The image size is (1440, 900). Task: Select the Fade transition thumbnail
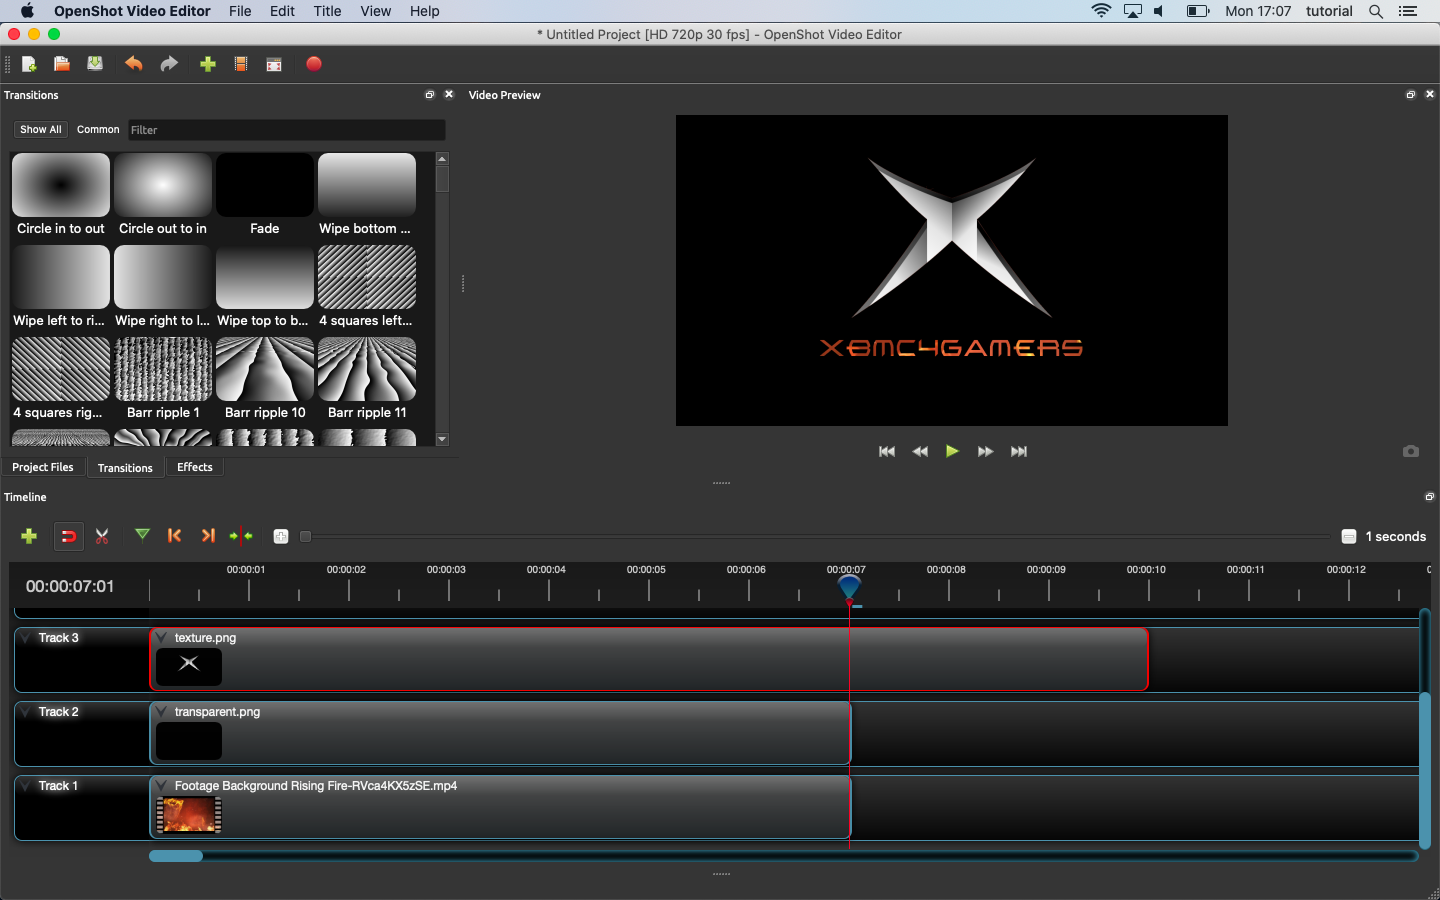tap(265, 186)
